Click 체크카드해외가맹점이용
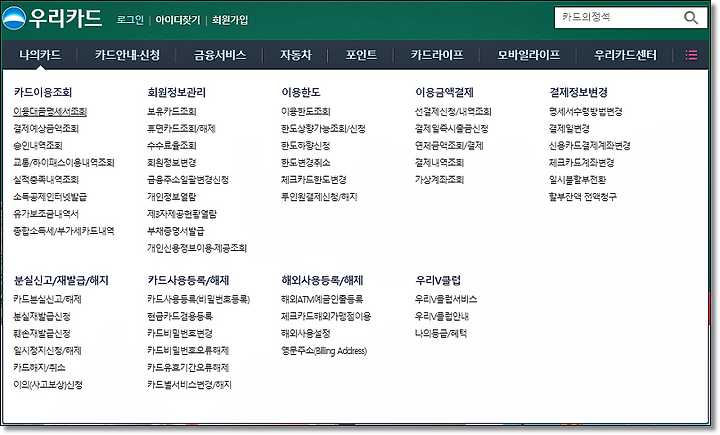The image size is (720, 435). pyautogui.click(x=326, y=316)
